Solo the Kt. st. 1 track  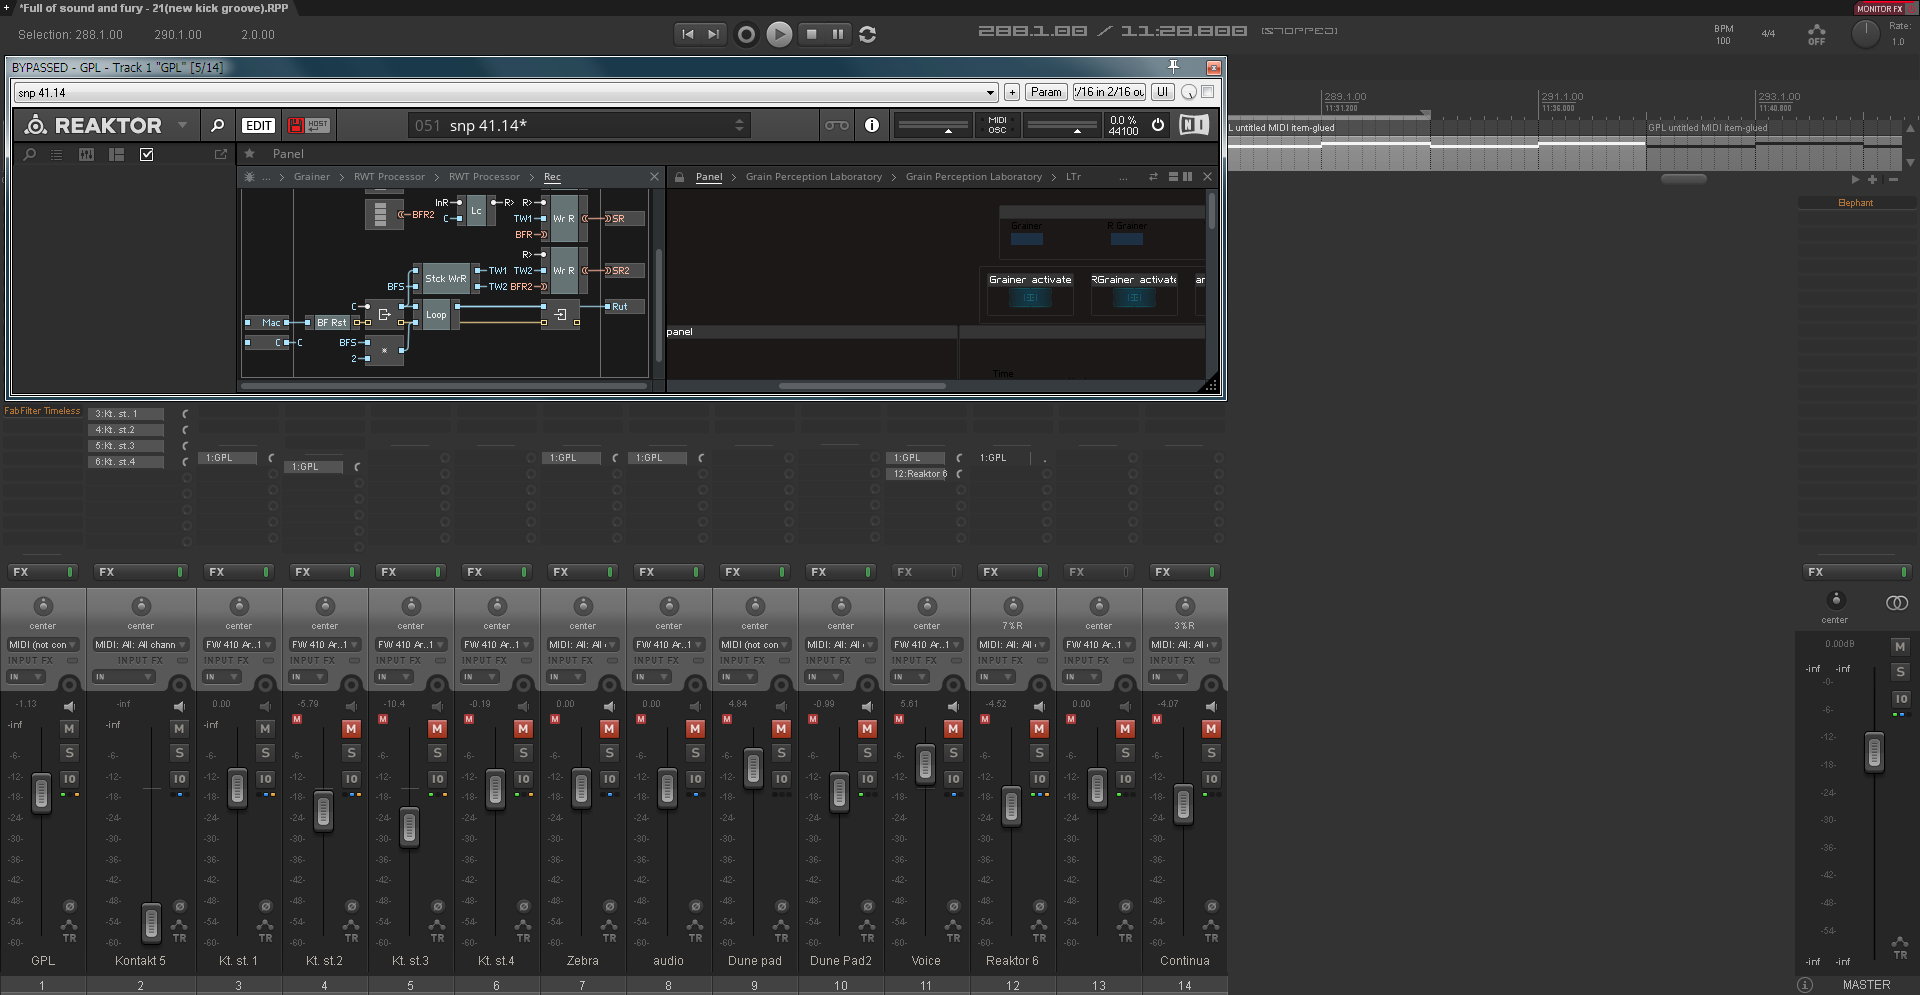(x=265, y=753)
